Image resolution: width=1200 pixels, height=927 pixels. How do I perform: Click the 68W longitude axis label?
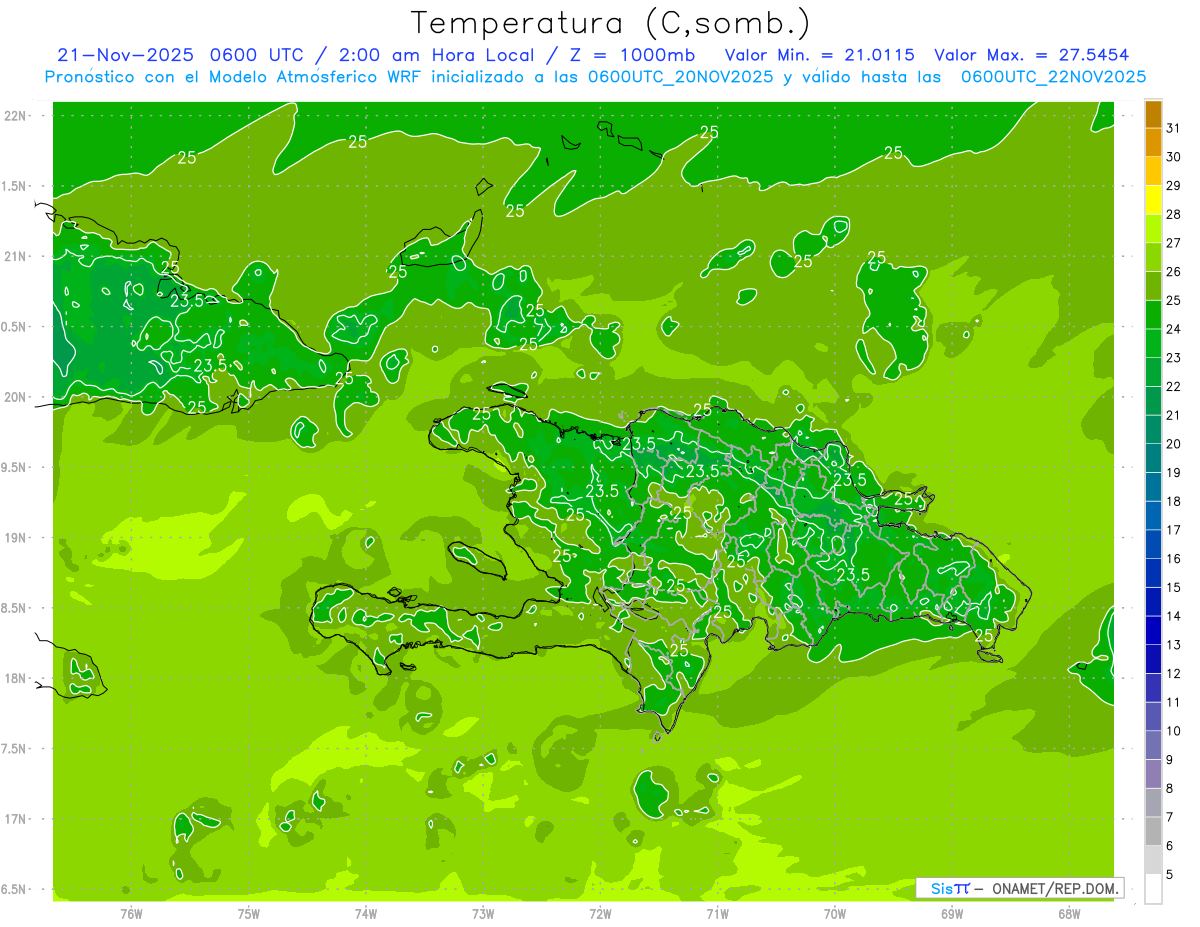(x=1069, y=914)
